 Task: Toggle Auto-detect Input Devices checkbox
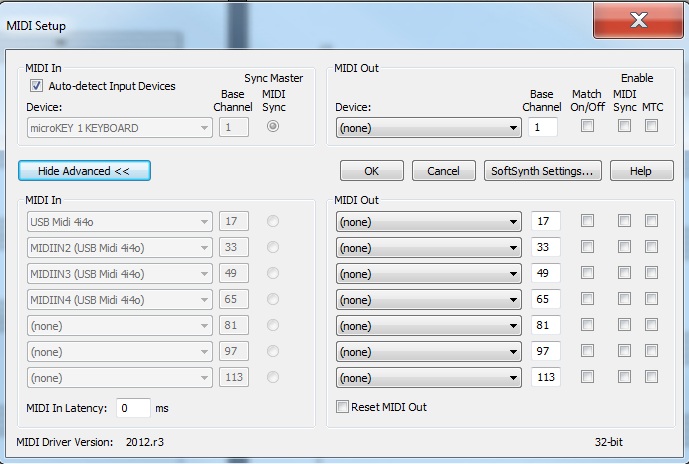[x=37, y=87]
